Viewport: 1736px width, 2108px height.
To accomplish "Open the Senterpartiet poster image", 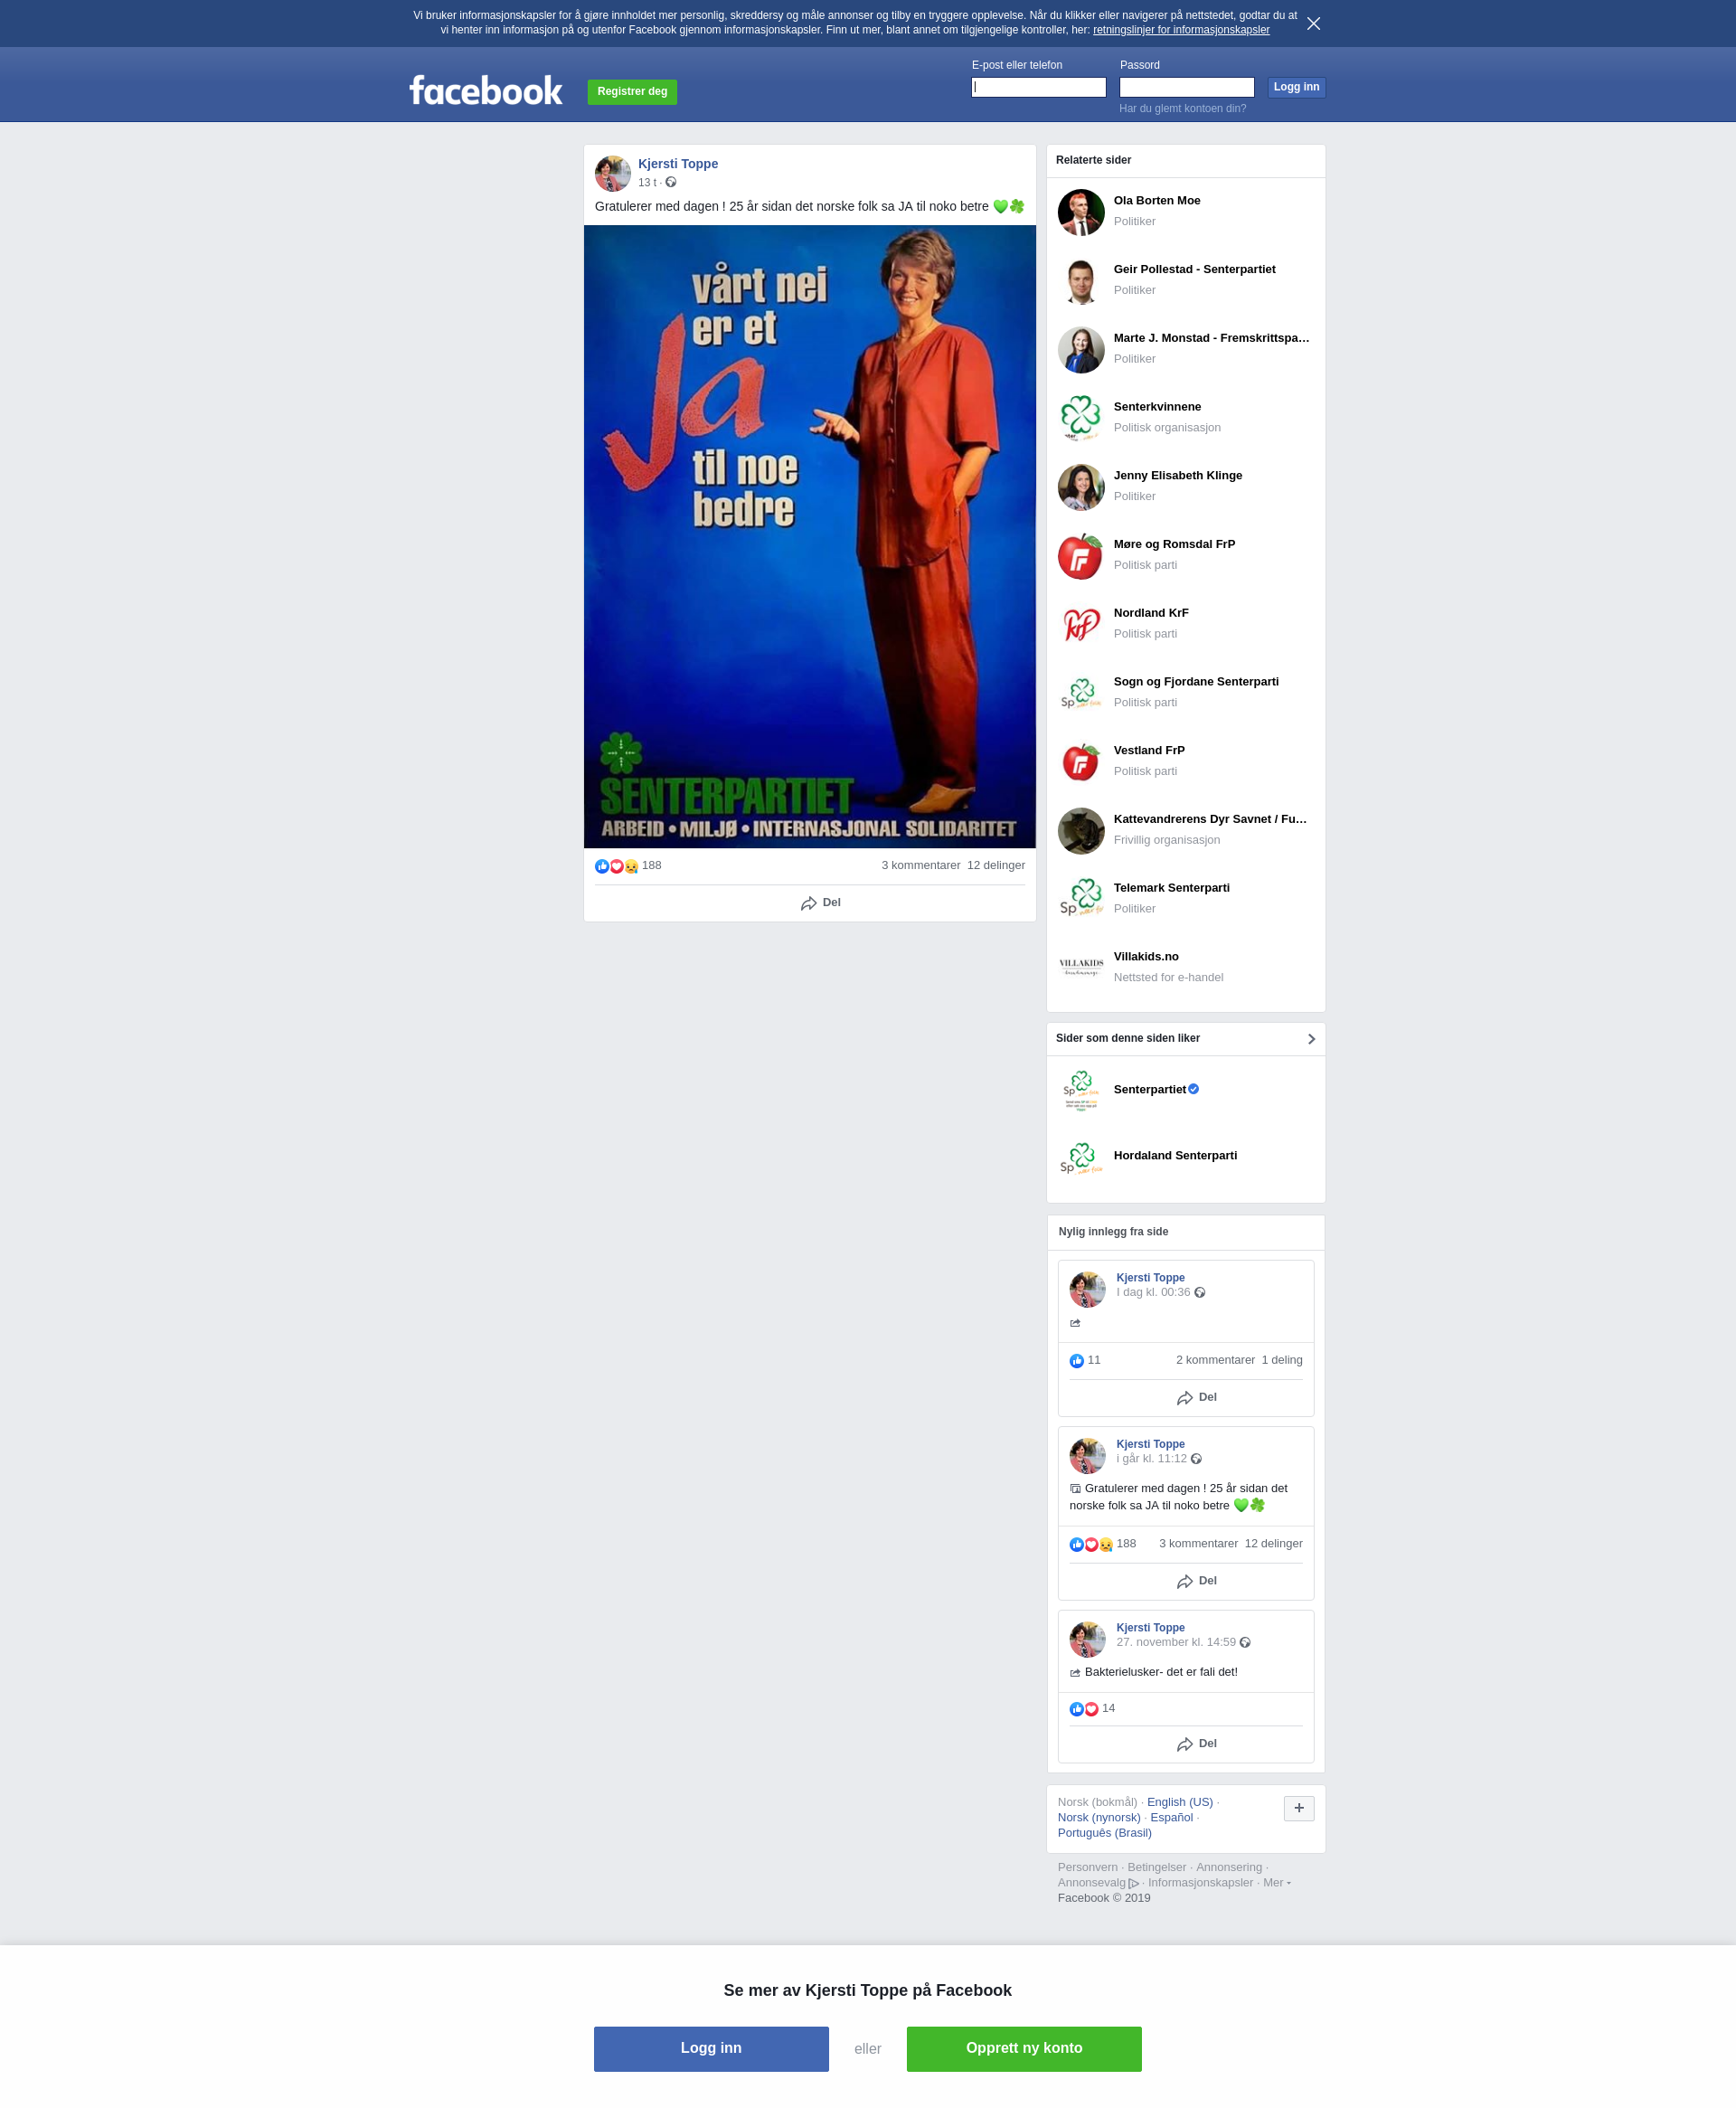I will 810,536.
